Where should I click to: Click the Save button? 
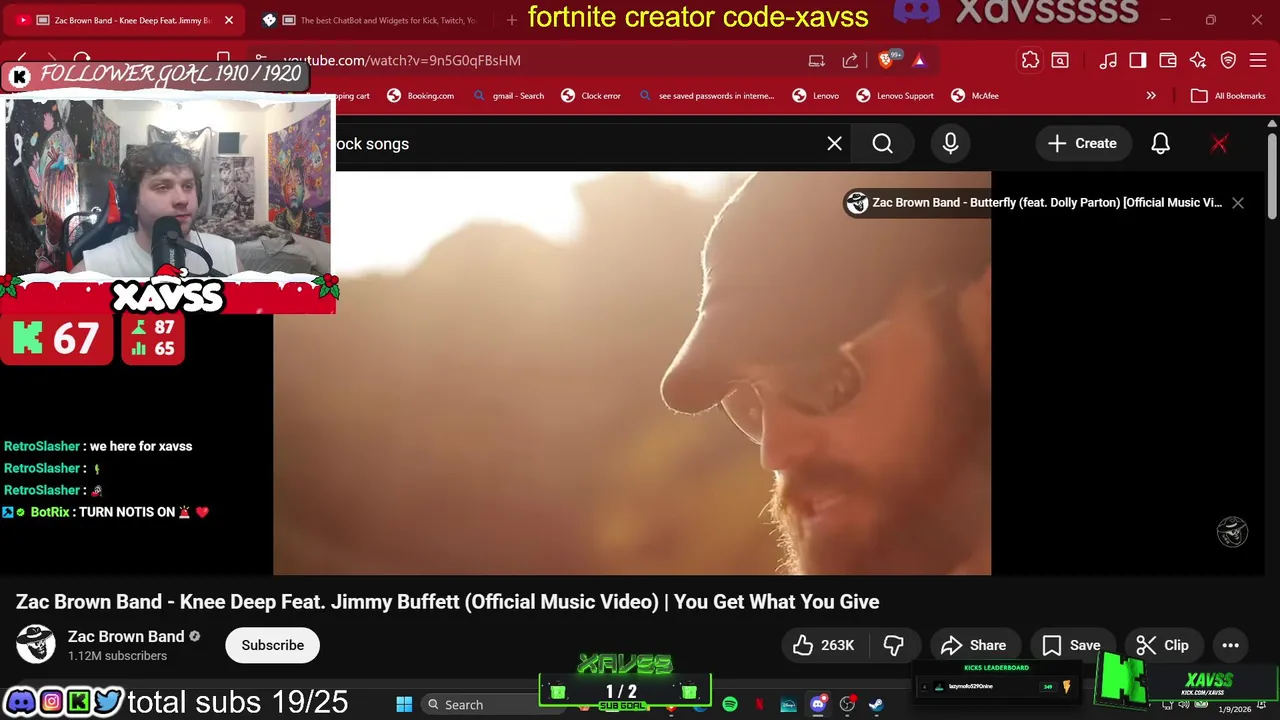point(1071,645)
